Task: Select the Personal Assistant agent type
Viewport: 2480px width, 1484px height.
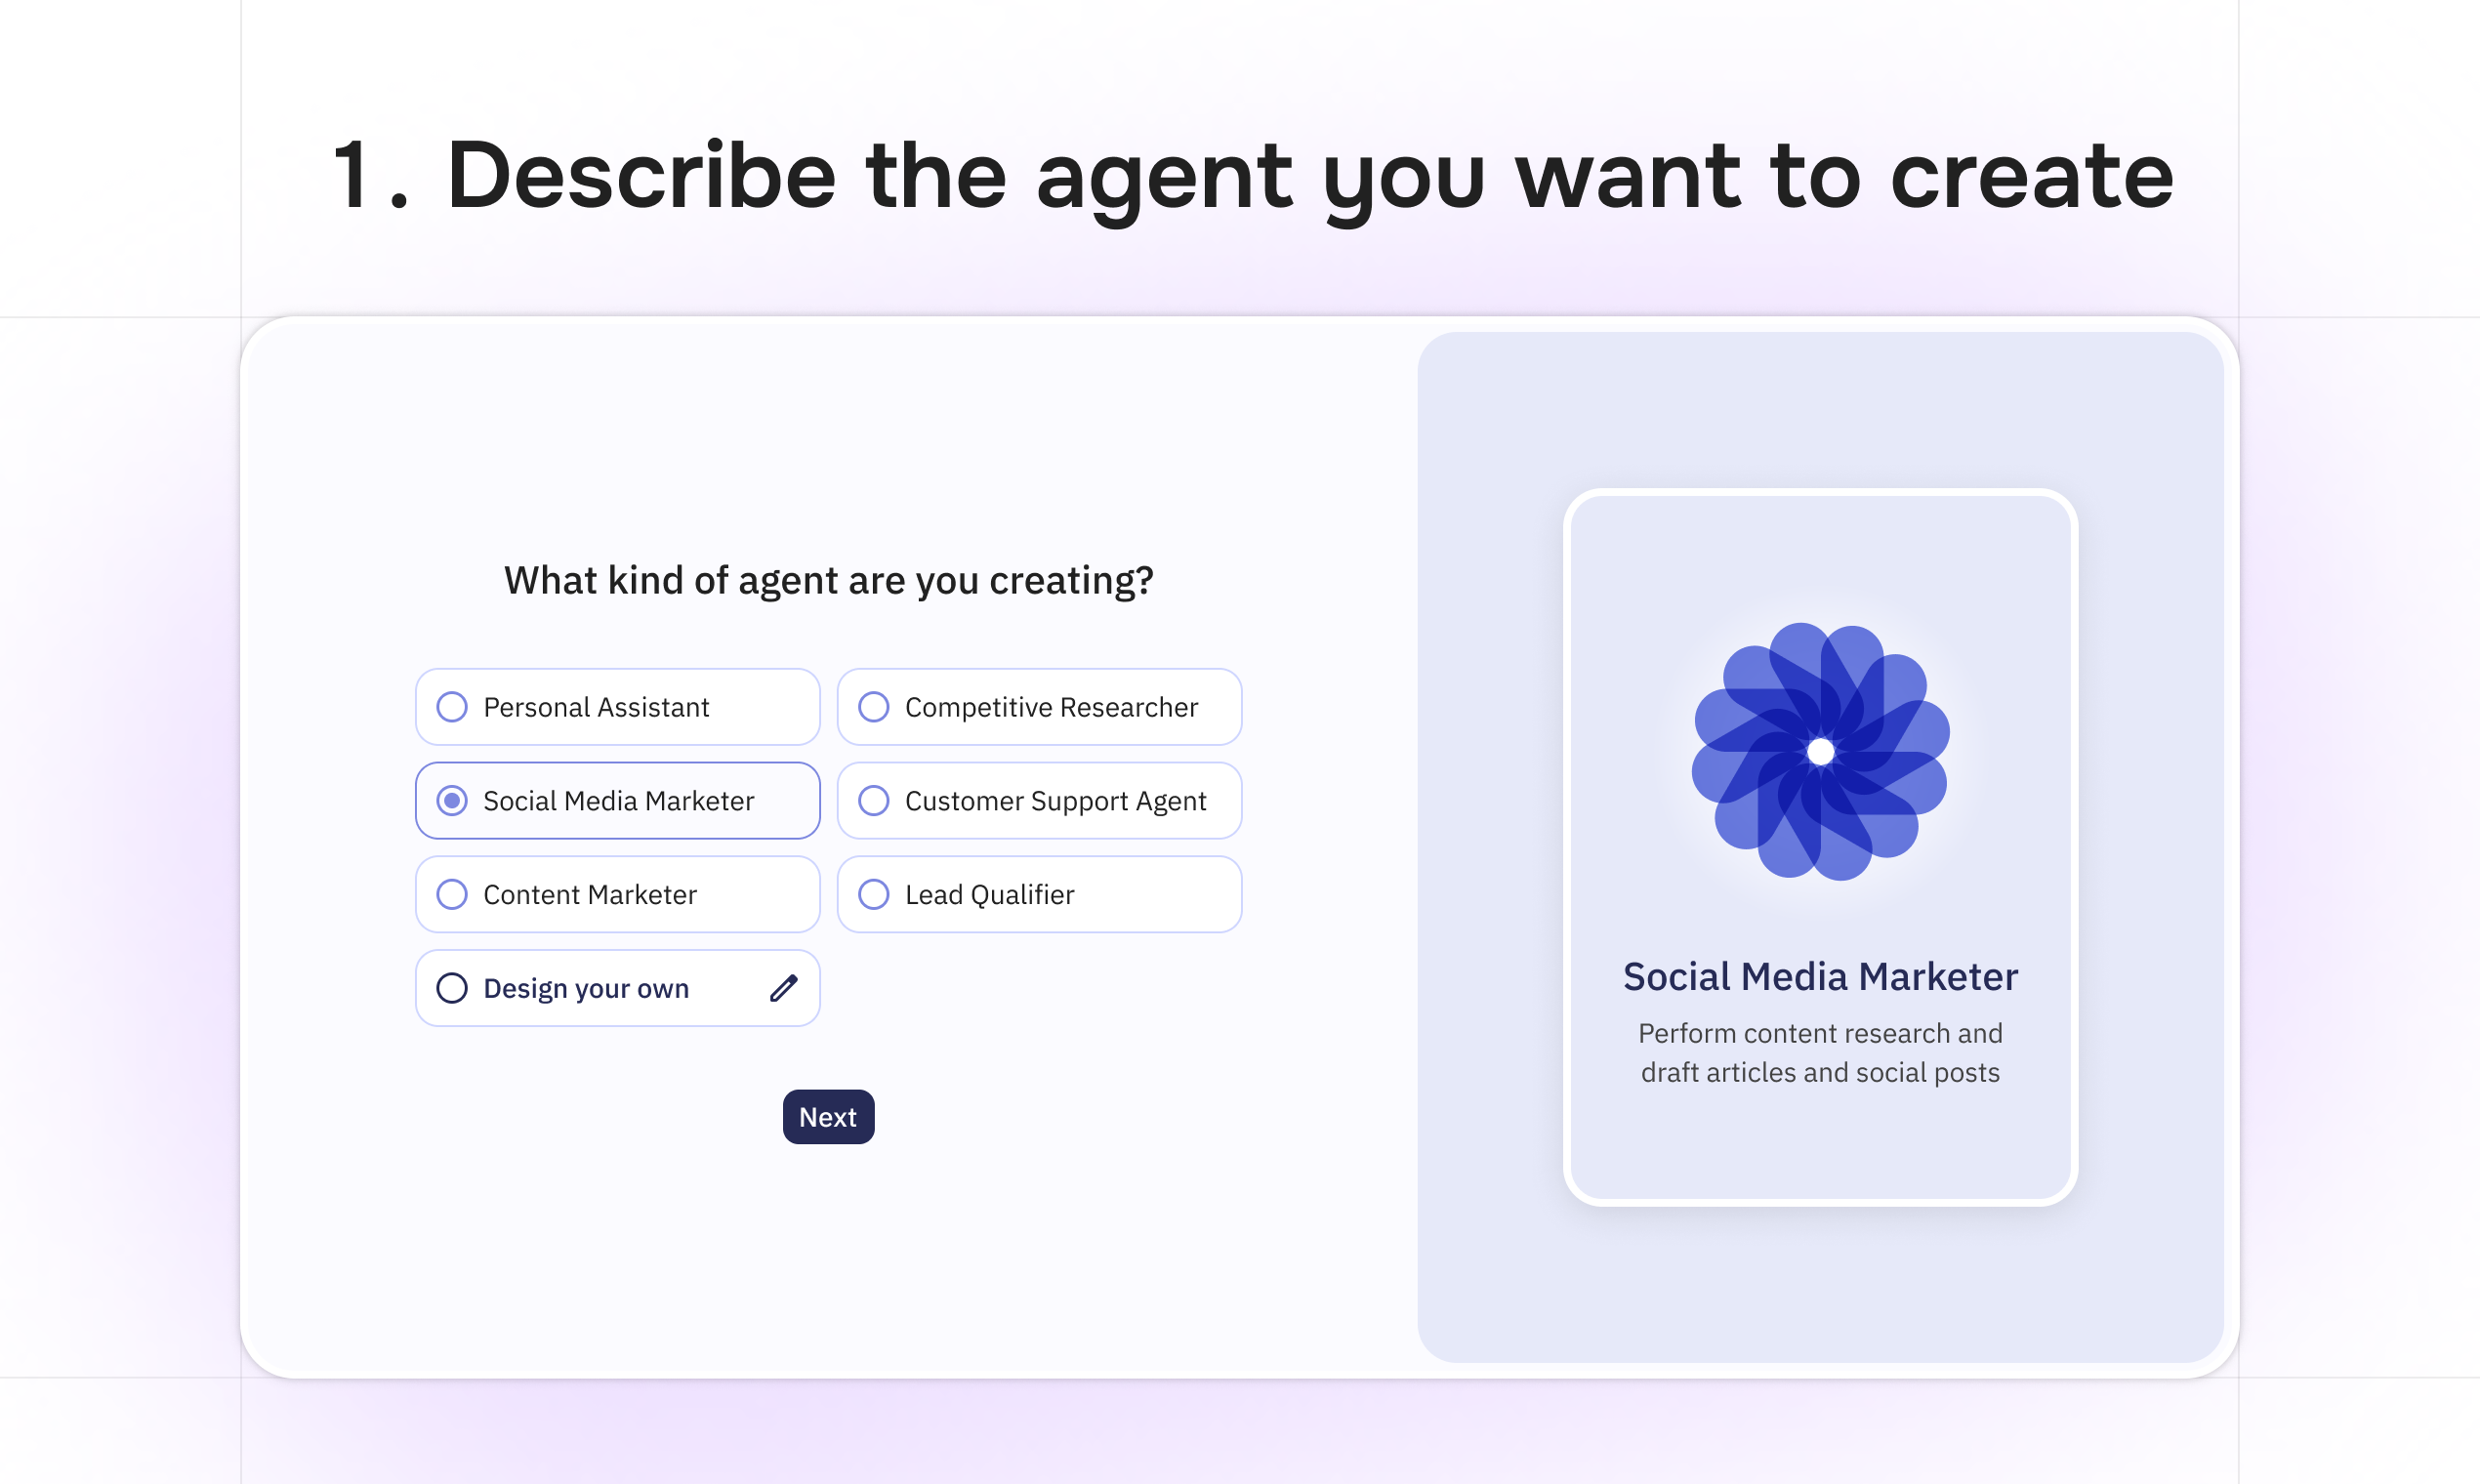Action: [x=617, y=707]
